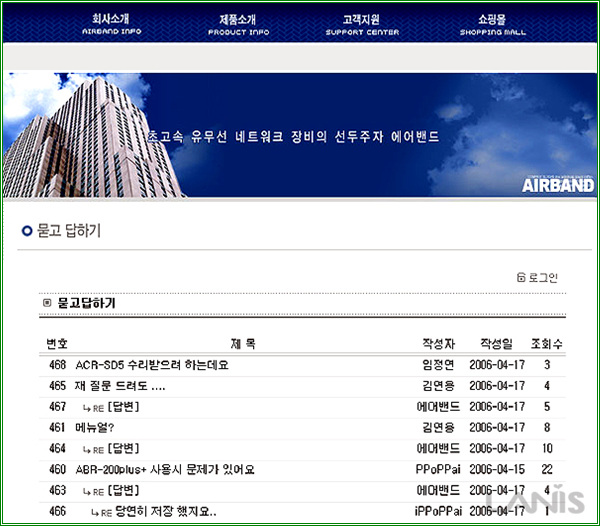This screenshot has width=600, height=526.
Task: Click the RE arrow icon in row 463
Action: point(93,492)
